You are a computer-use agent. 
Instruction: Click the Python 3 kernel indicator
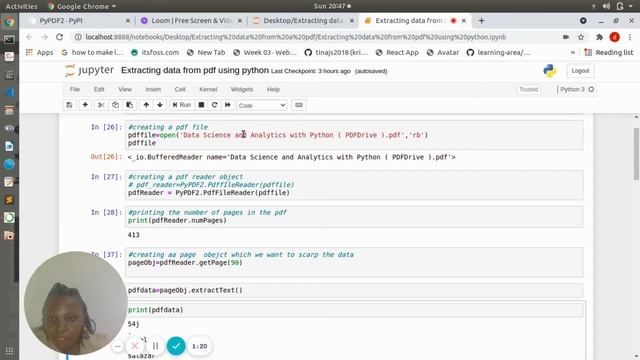(x=577, y=89)
